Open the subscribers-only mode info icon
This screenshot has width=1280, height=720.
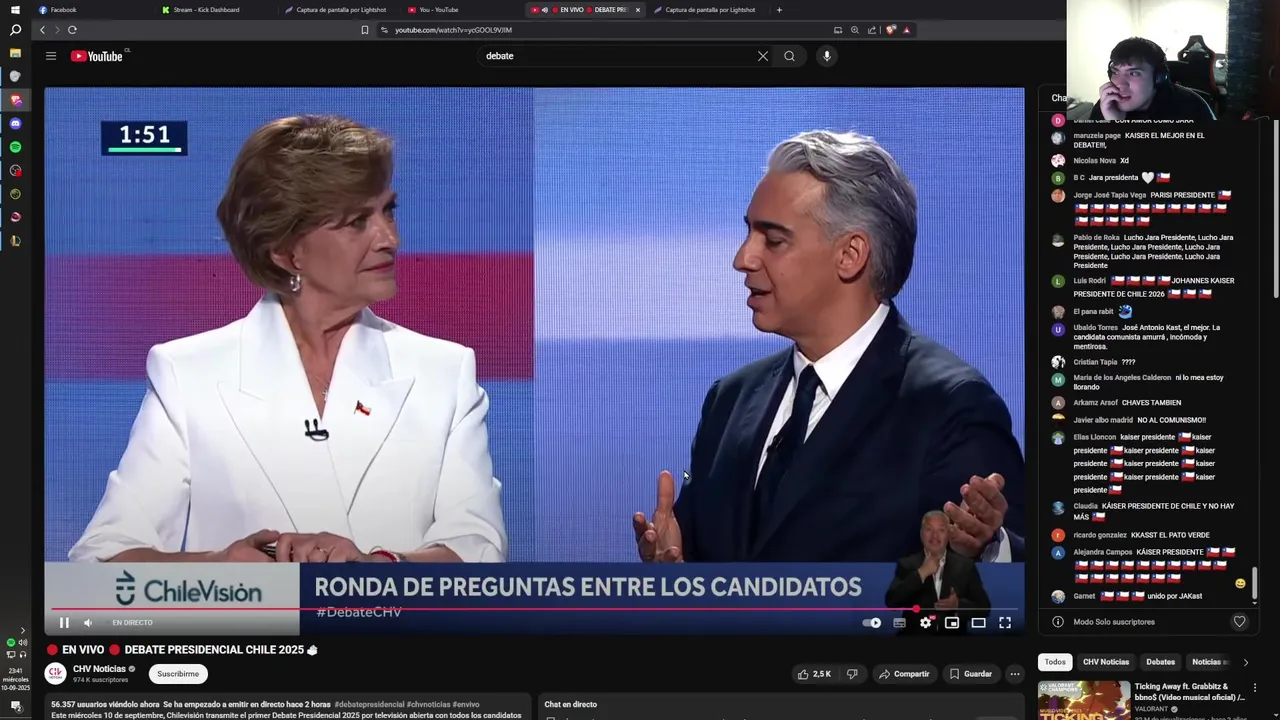coord(1058,622)
